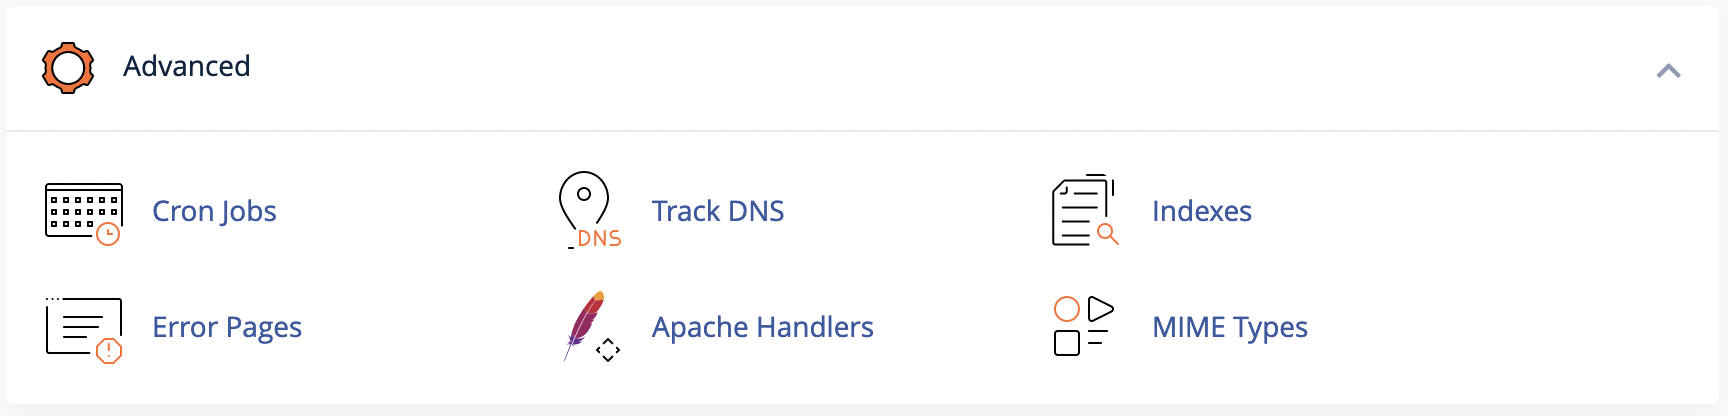
Task: Open the Cron Jobs link
Action: (214, 211)
